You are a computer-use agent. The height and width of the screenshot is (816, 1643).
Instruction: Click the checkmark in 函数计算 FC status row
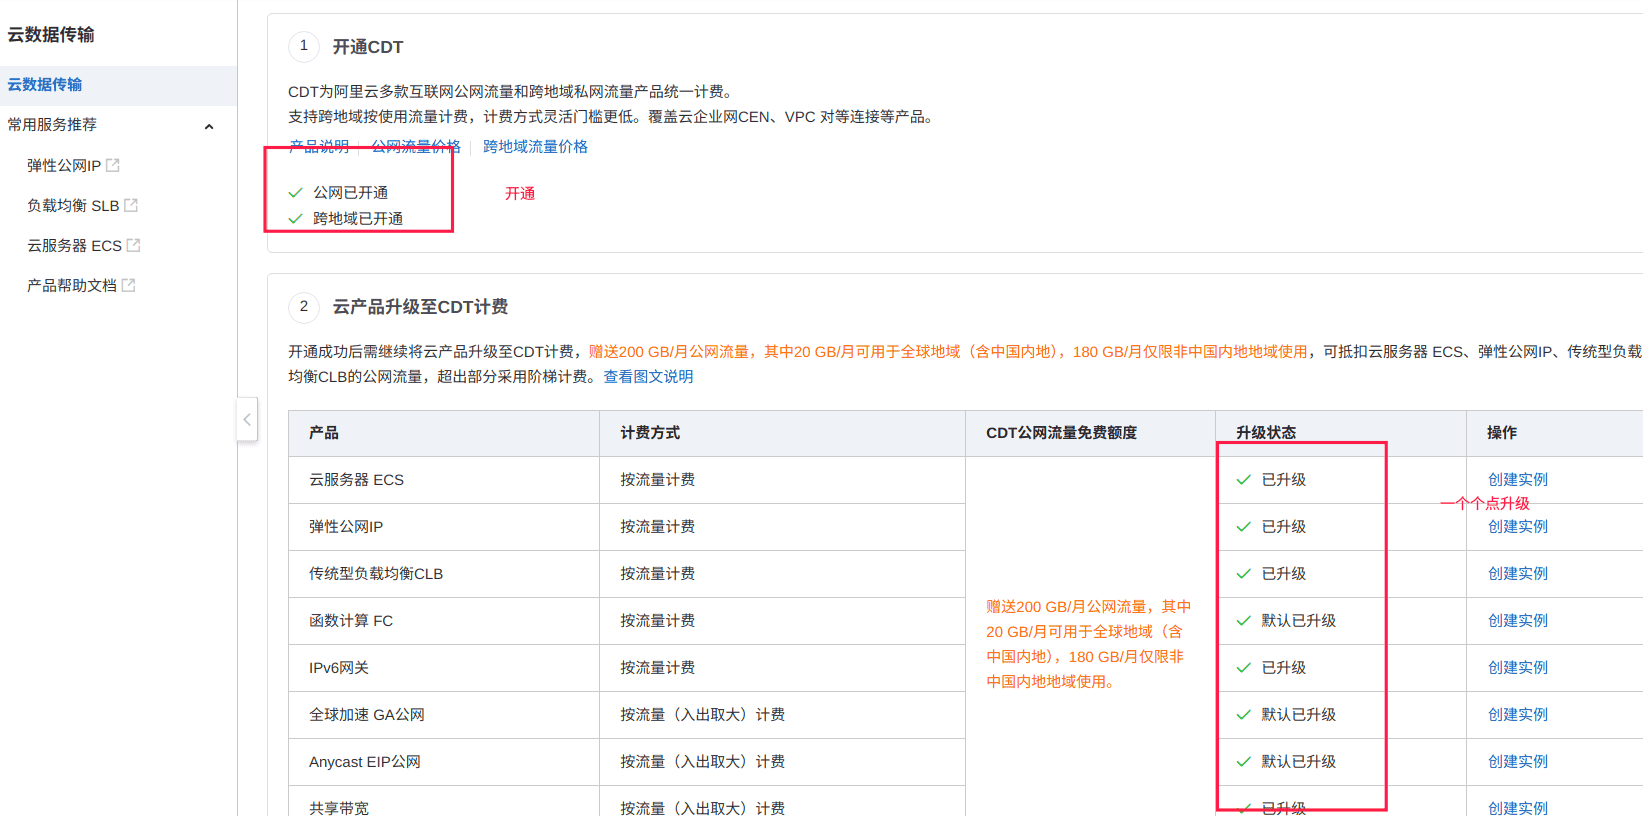click(1244, 621)
